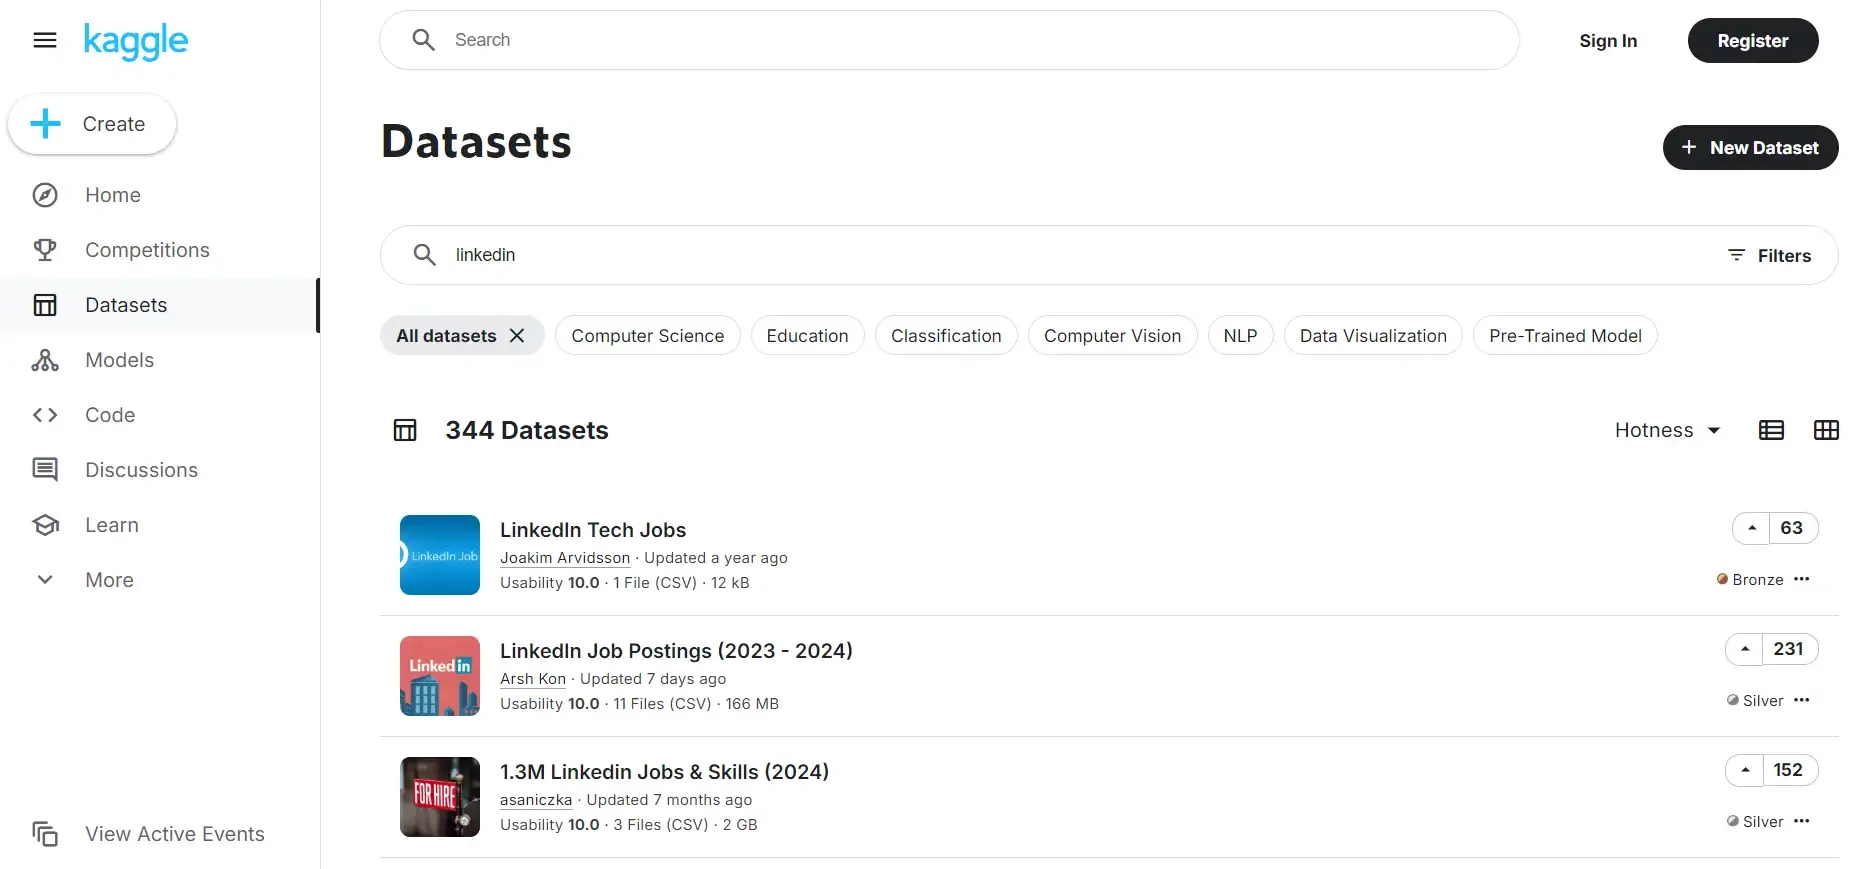Select the Education tag chip
Image resolution: width=1868 pixels, height=869 pixels.
click(x=807, y=336)
